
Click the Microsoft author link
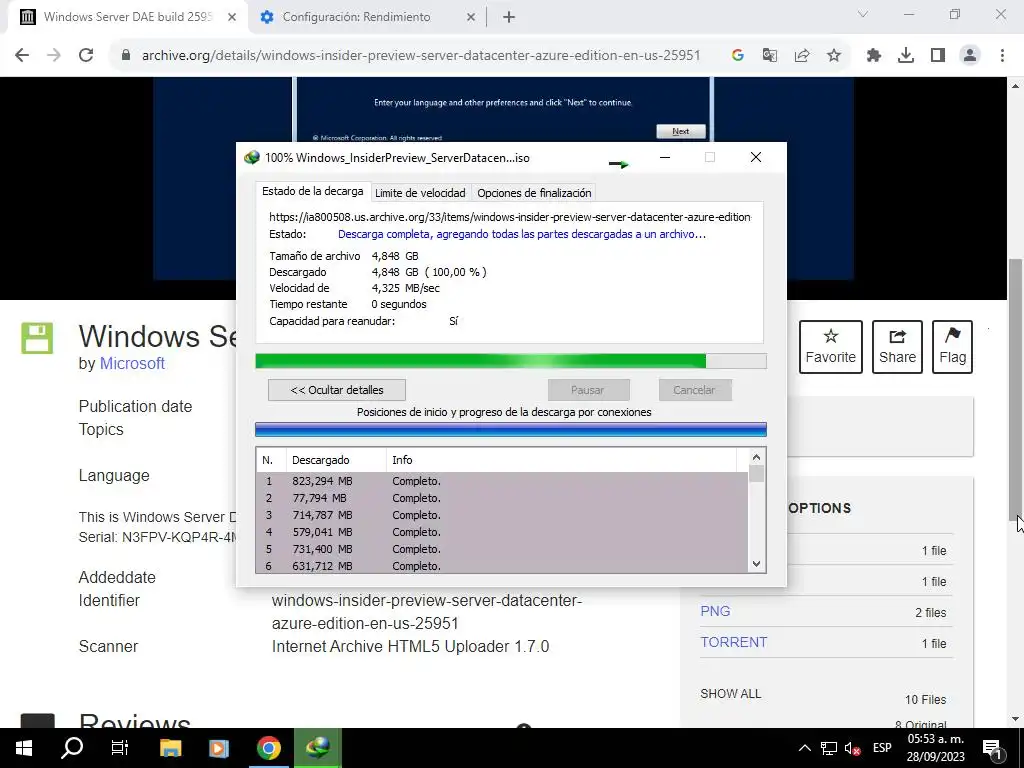pyautogui.click(x=132, y=364)
